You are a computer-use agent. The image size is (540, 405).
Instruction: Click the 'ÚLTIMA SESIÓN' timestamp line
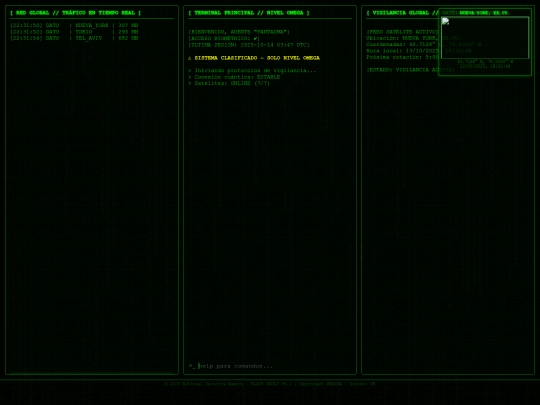tap(249, 45)
